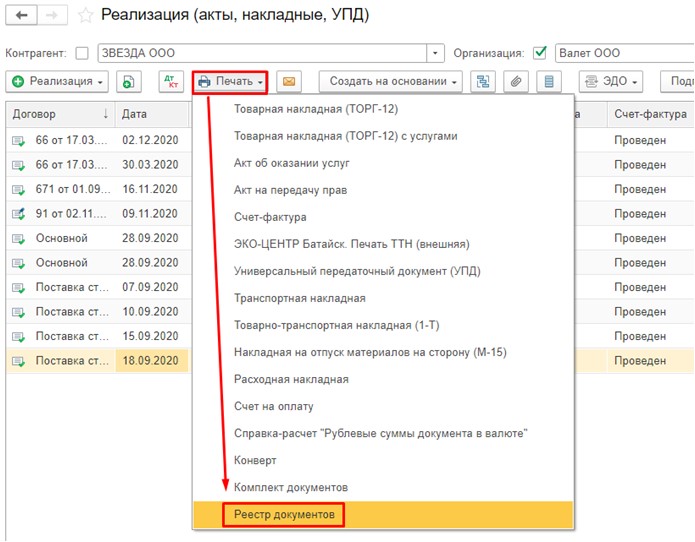695x542 pixels.
Task: Select the 07.09.2020 date cell
Action: tap(152, 287)
